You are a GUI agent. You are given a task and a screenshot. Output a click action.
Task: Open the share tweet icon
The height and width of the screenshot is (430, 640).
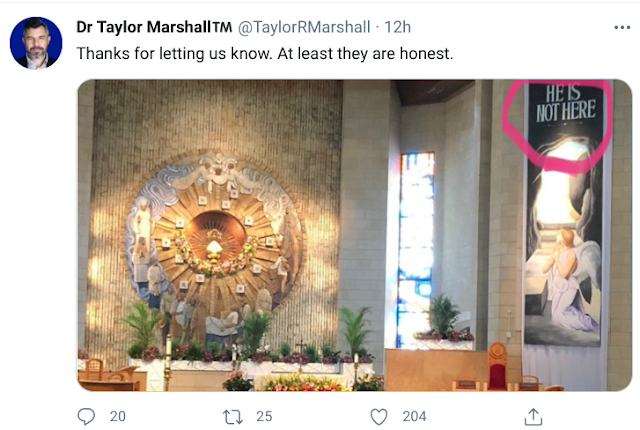(x=533, y=415)
